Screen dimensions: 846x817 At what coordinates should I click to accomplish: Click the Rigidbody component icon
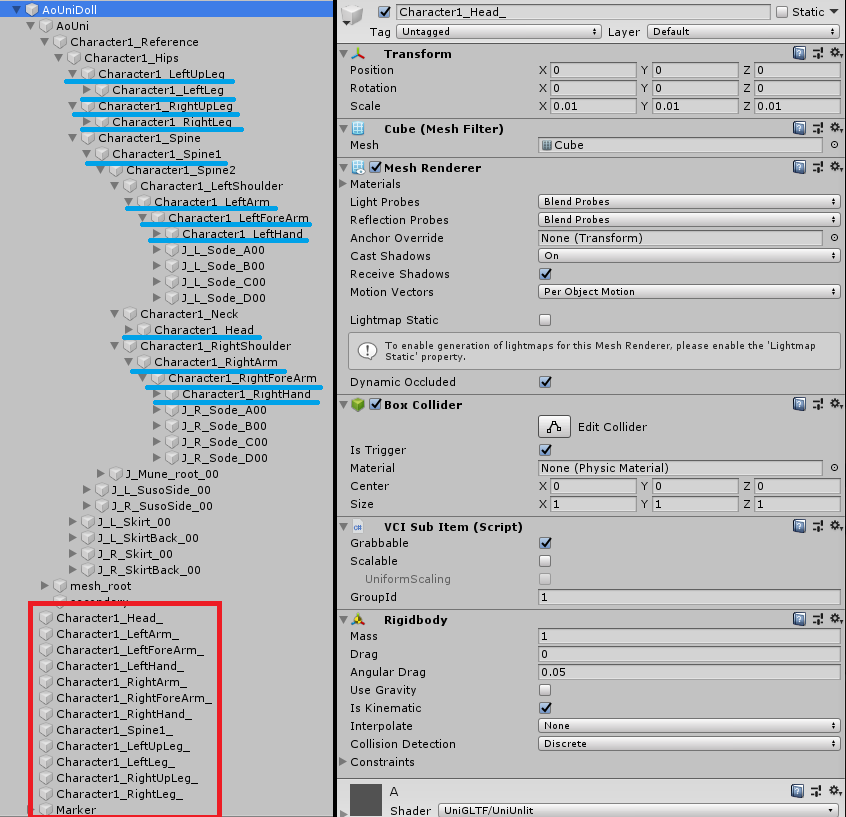click(x=358, y=619)
